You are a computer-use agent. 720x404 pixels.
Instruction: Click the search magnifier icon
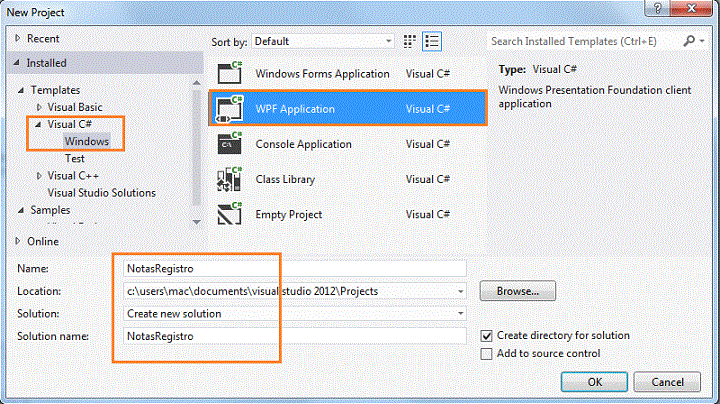[x=689, y=41]
